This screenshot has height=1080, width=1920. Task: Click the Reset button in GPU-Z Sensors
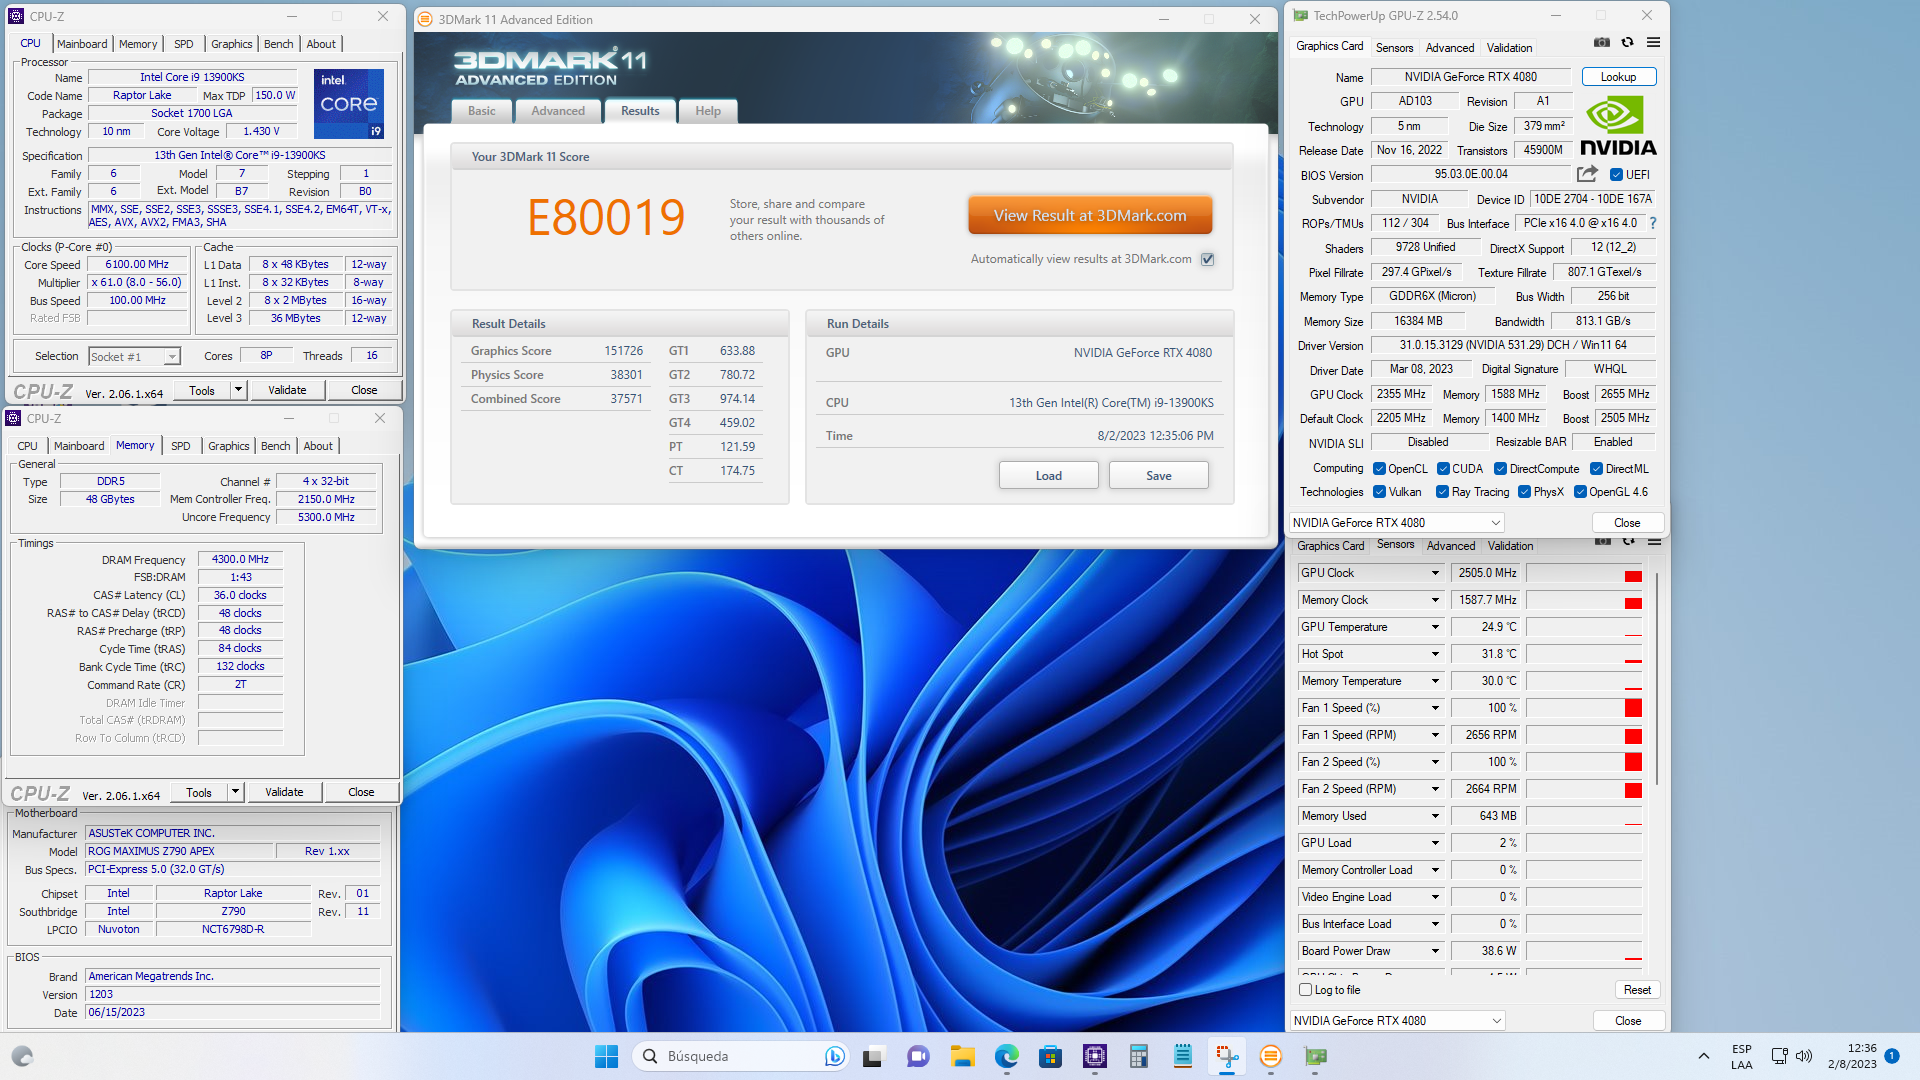pos(1637,990)
